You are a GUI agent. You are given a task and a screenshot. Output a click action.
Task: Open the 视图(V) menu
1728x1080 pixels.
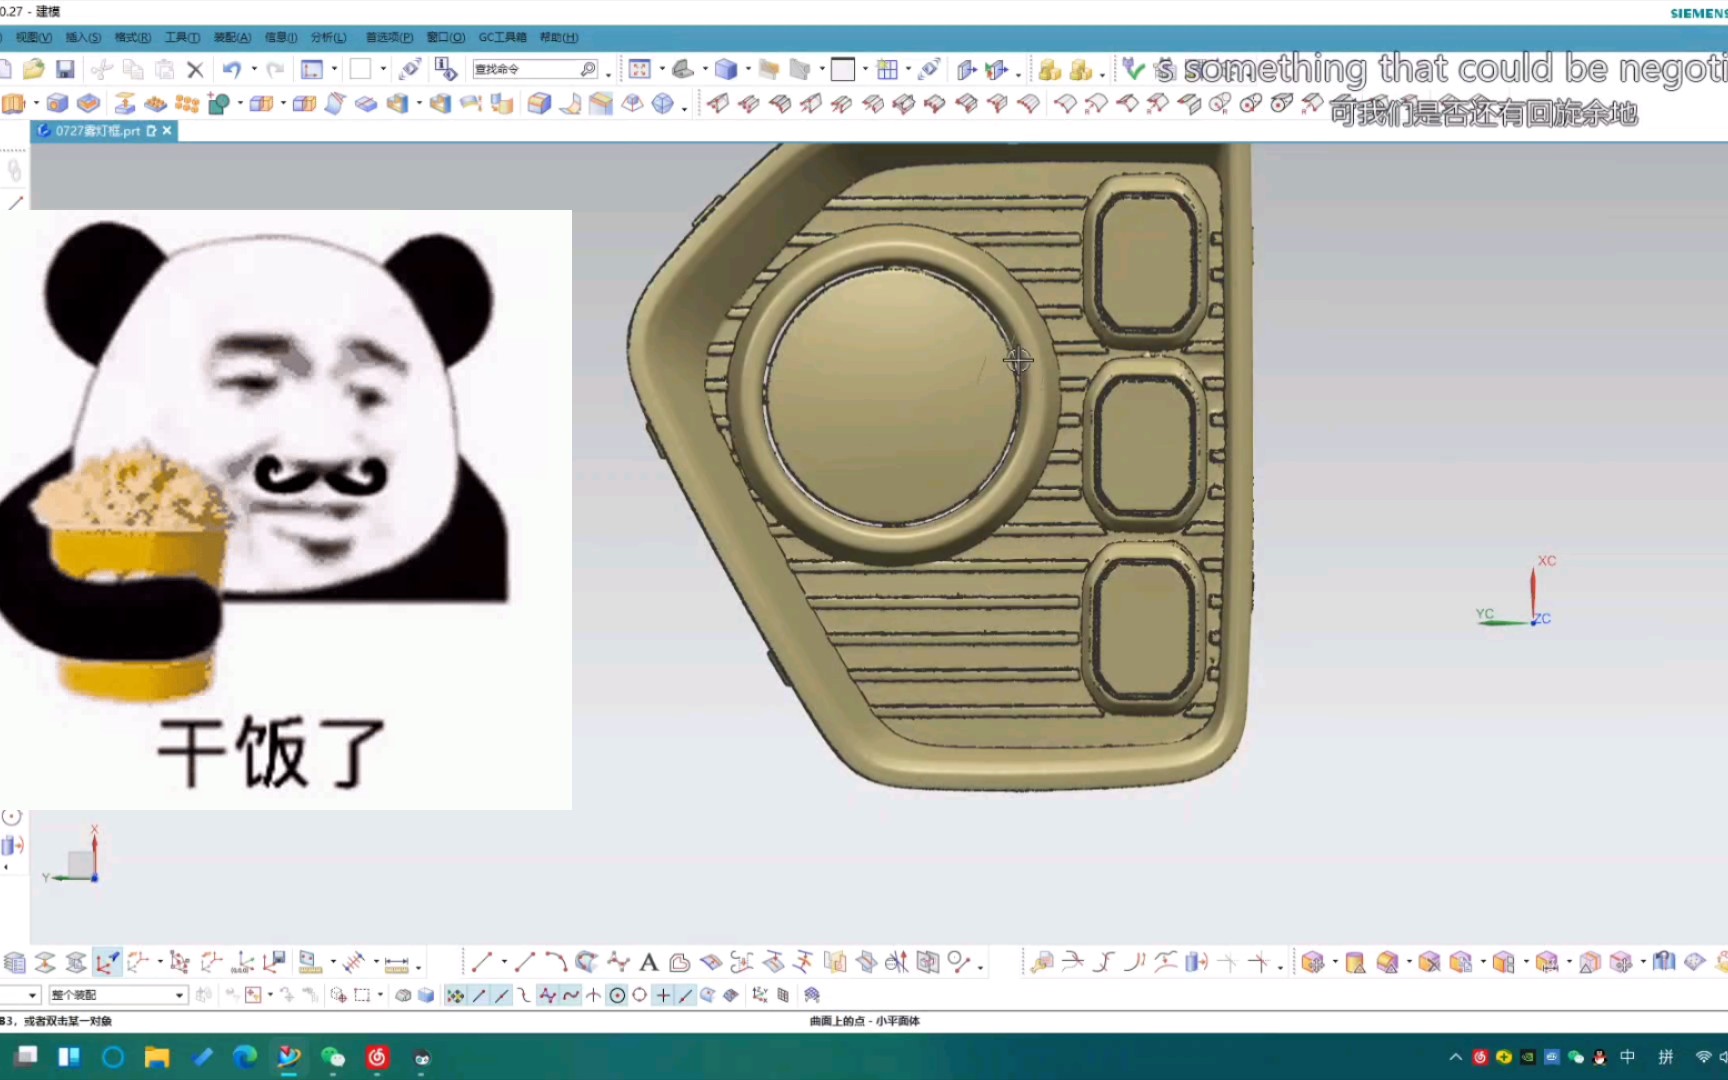click(x=34, y=37)
